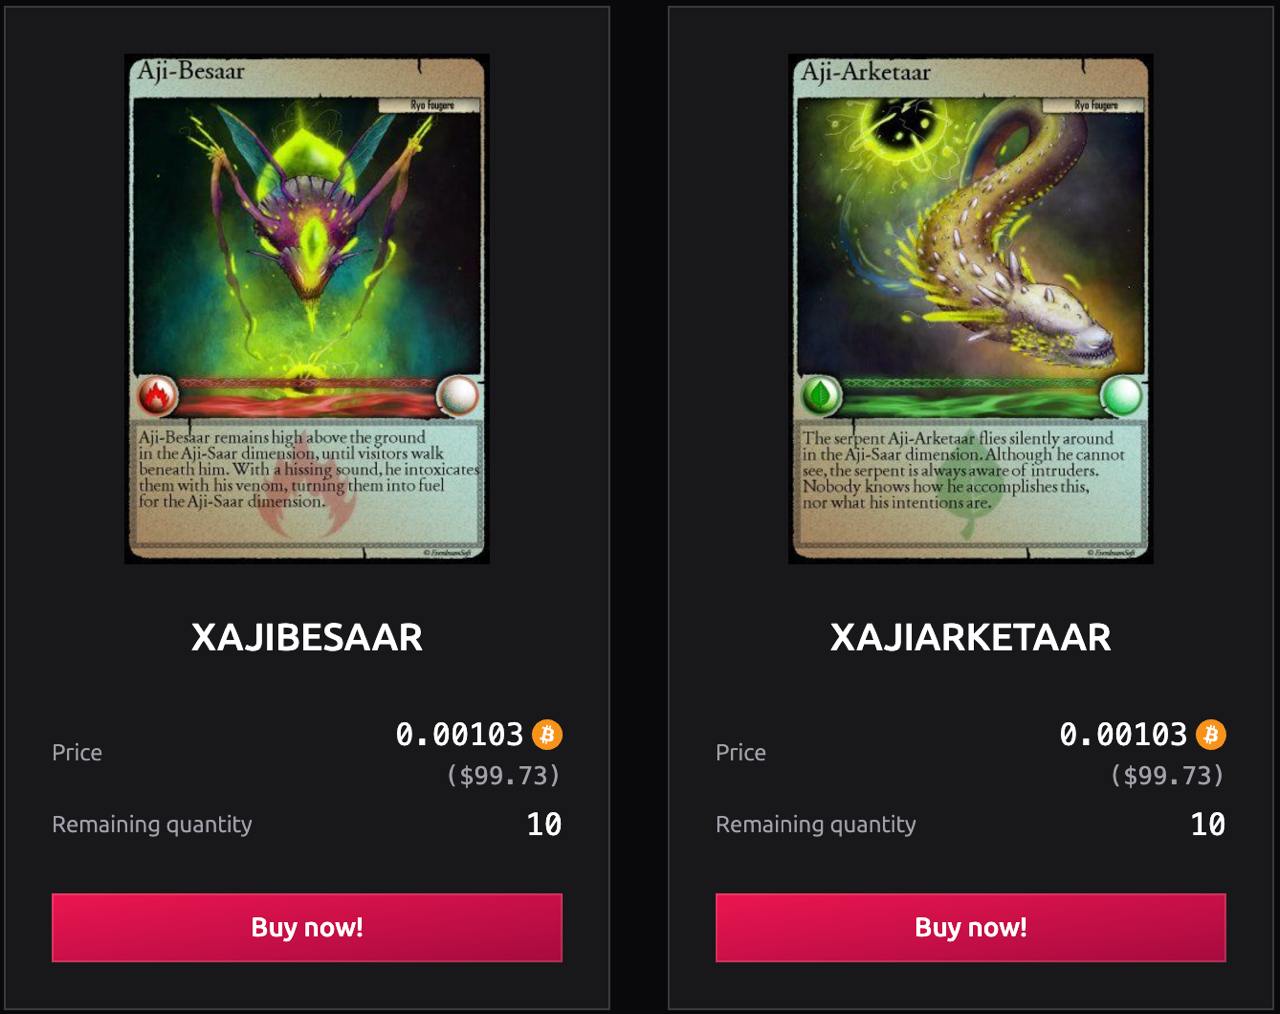The image size is (1280, 1014).
Task: Click the fire element icon on Aji-Besaar card
Action: 156,396
